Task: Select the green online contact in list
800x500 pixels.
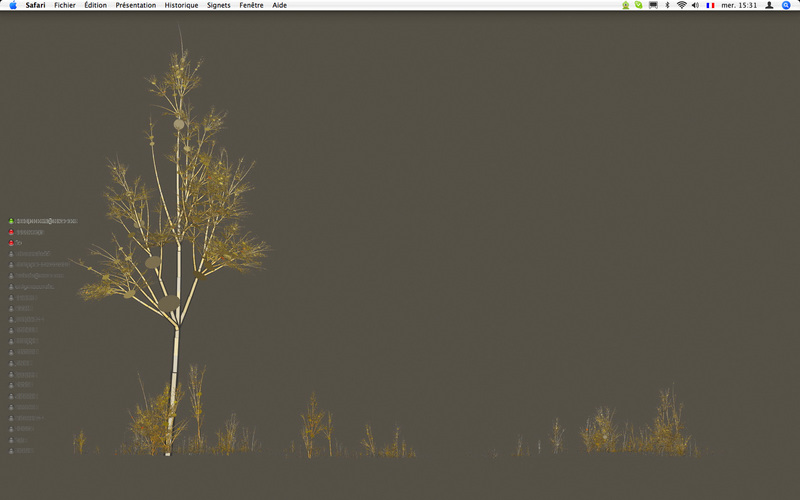Action: click(45, 220)
